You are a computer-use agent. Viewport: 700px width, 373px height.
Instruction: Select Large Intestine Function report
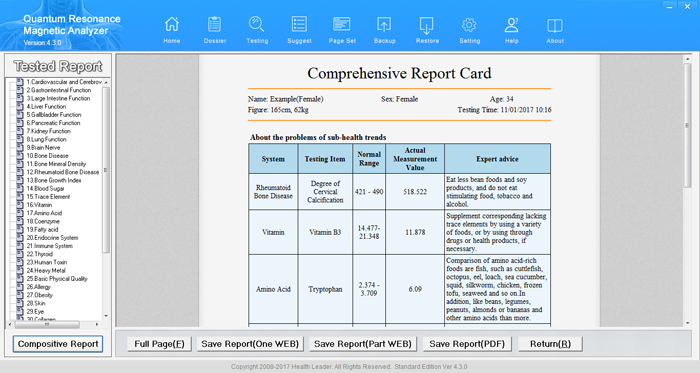(x=58, y=98)
